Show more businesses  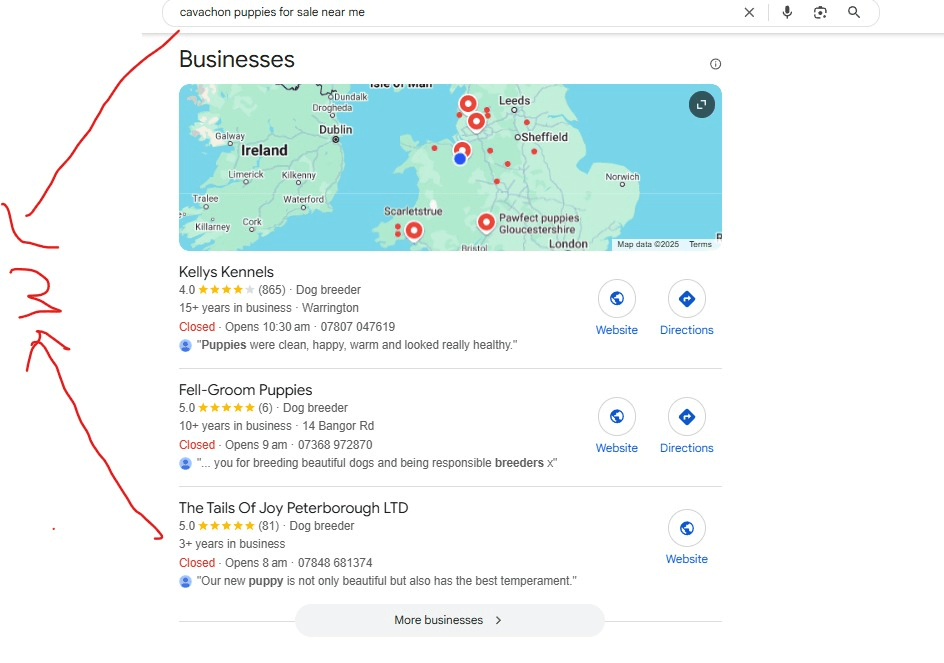[449, 620]
